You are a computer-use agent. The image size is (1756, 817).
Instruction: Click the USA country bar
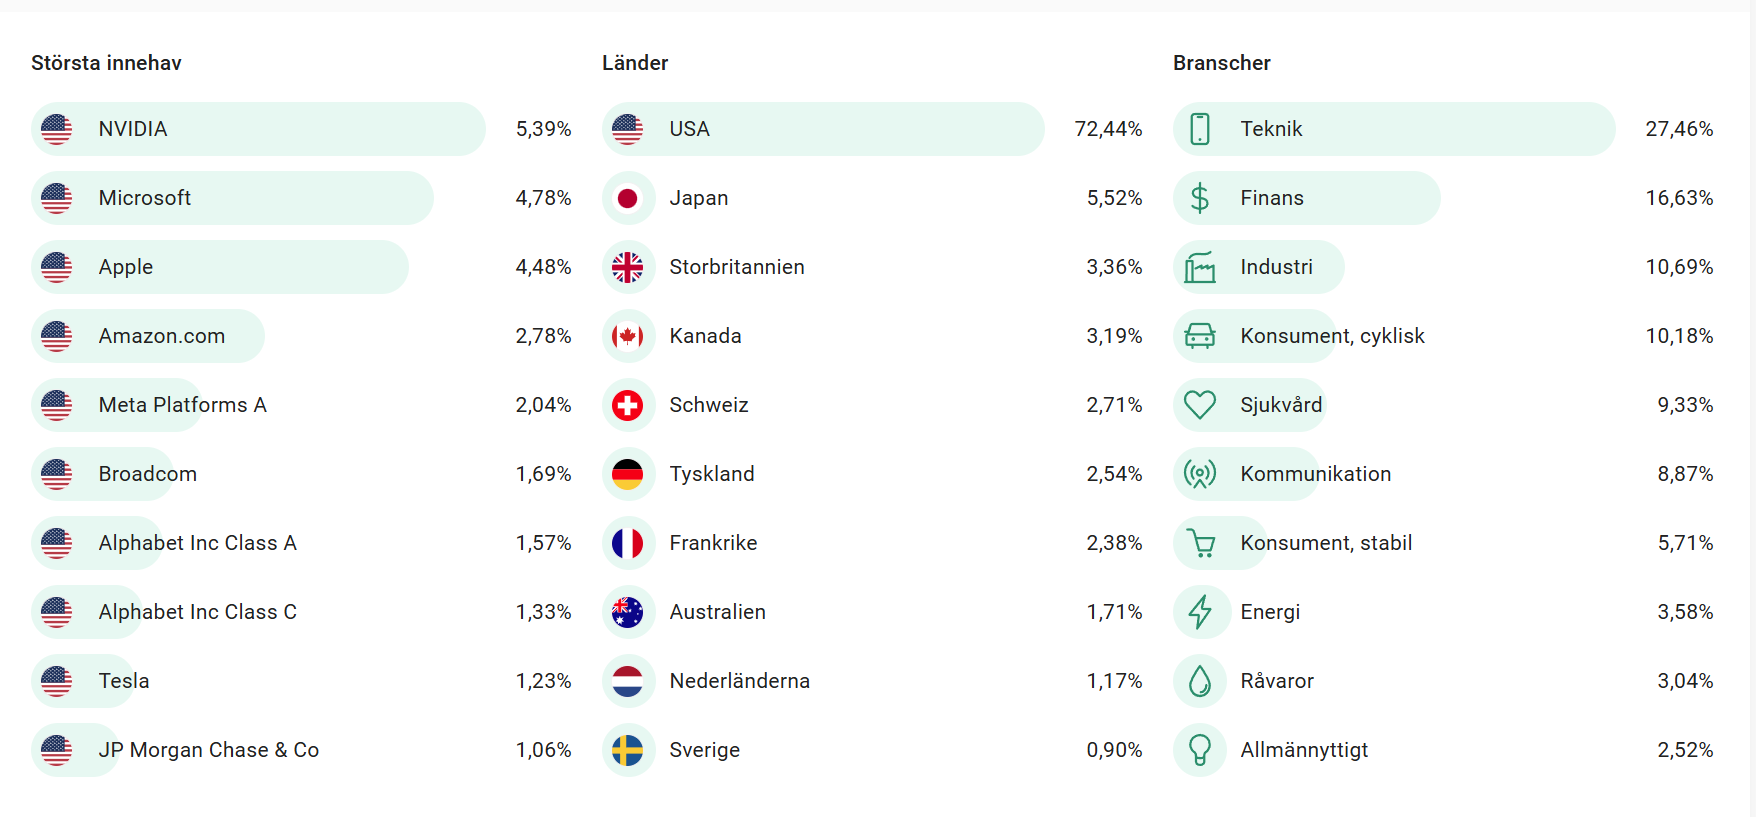pyautogui.click(x=822, y=129)
